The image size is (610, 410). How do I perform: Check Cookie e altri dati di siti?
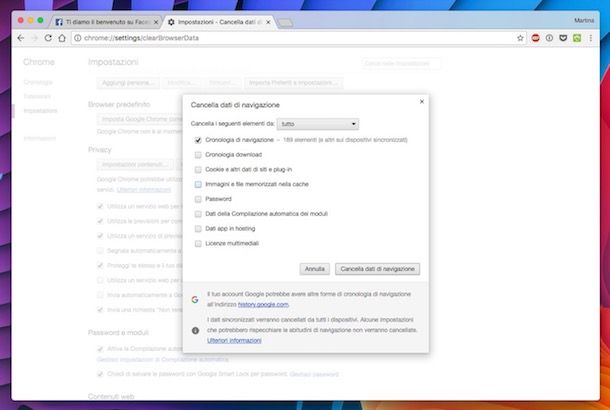(x=198, y=170)
